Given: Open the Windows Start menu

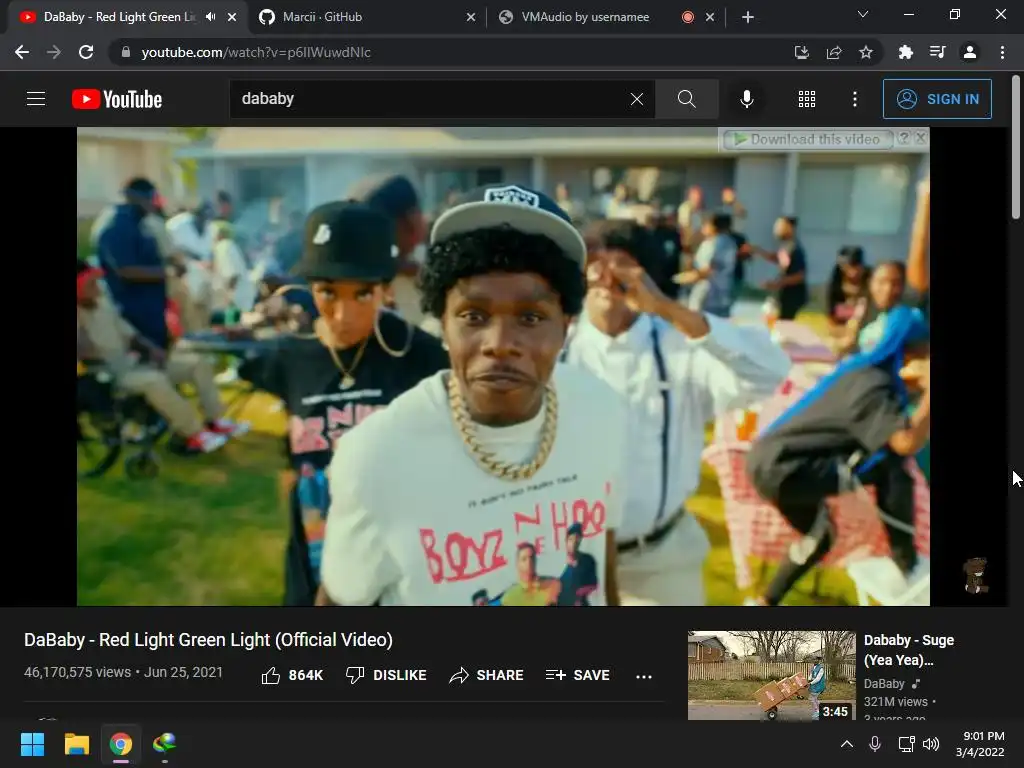Looking at the screenshot, I should [32, 744].
